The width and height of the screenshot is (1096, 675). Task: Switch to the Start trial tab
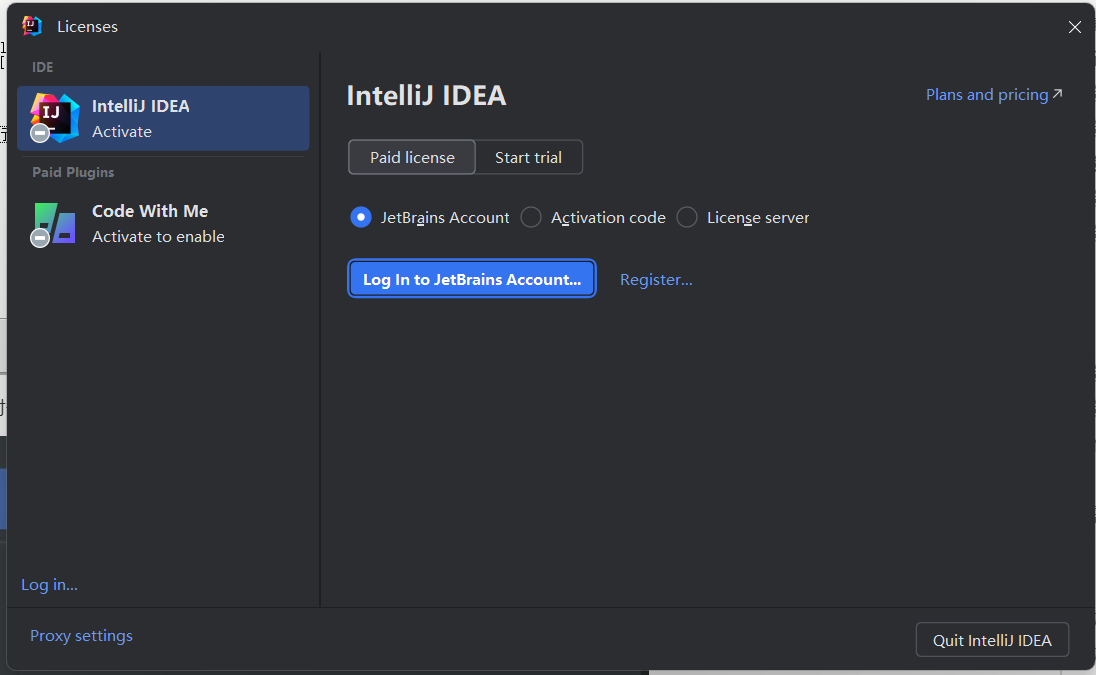[x=528, y=157]
